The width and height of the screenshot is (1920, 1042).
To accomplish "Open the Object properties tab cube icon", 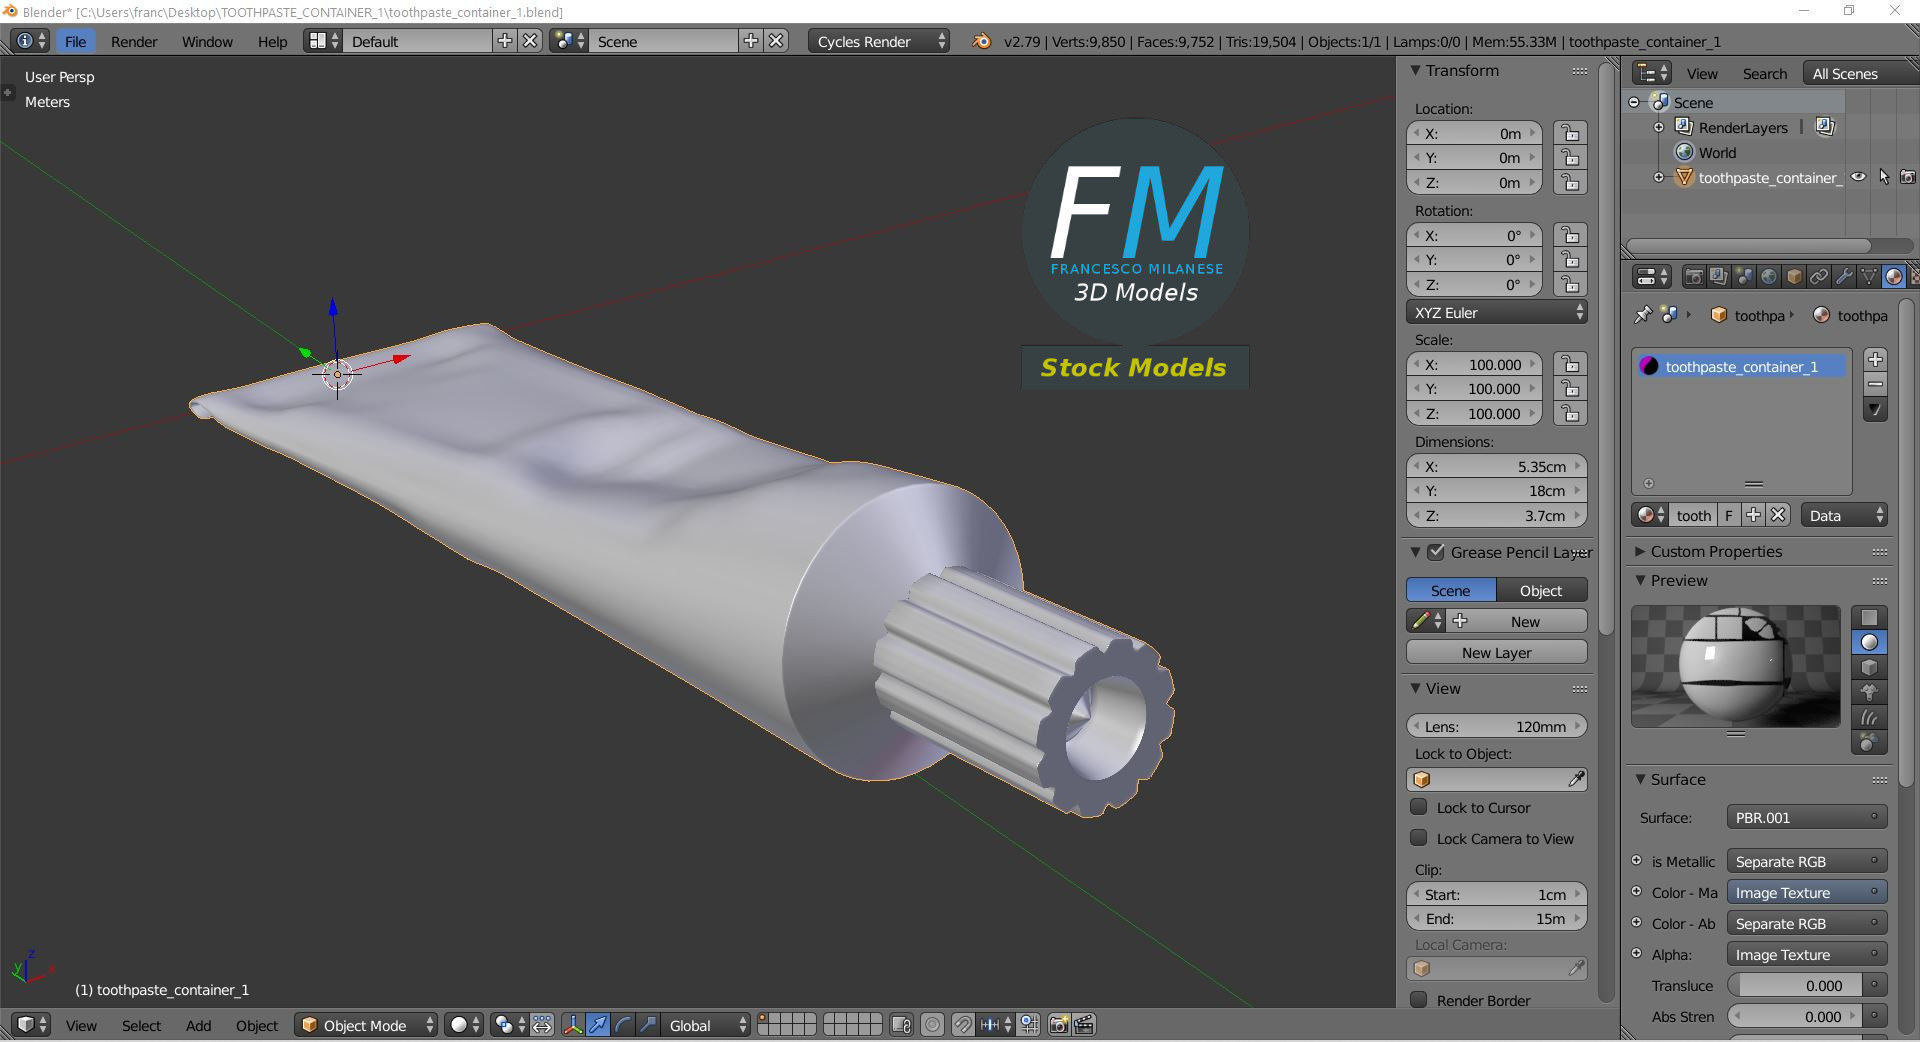I will pos(1794,277).
